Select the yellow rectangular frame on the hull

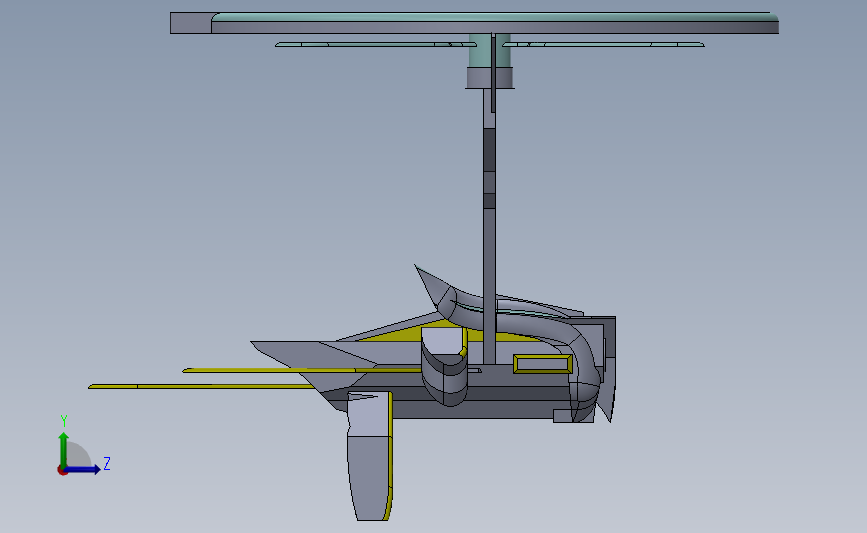tap(542, 364)
